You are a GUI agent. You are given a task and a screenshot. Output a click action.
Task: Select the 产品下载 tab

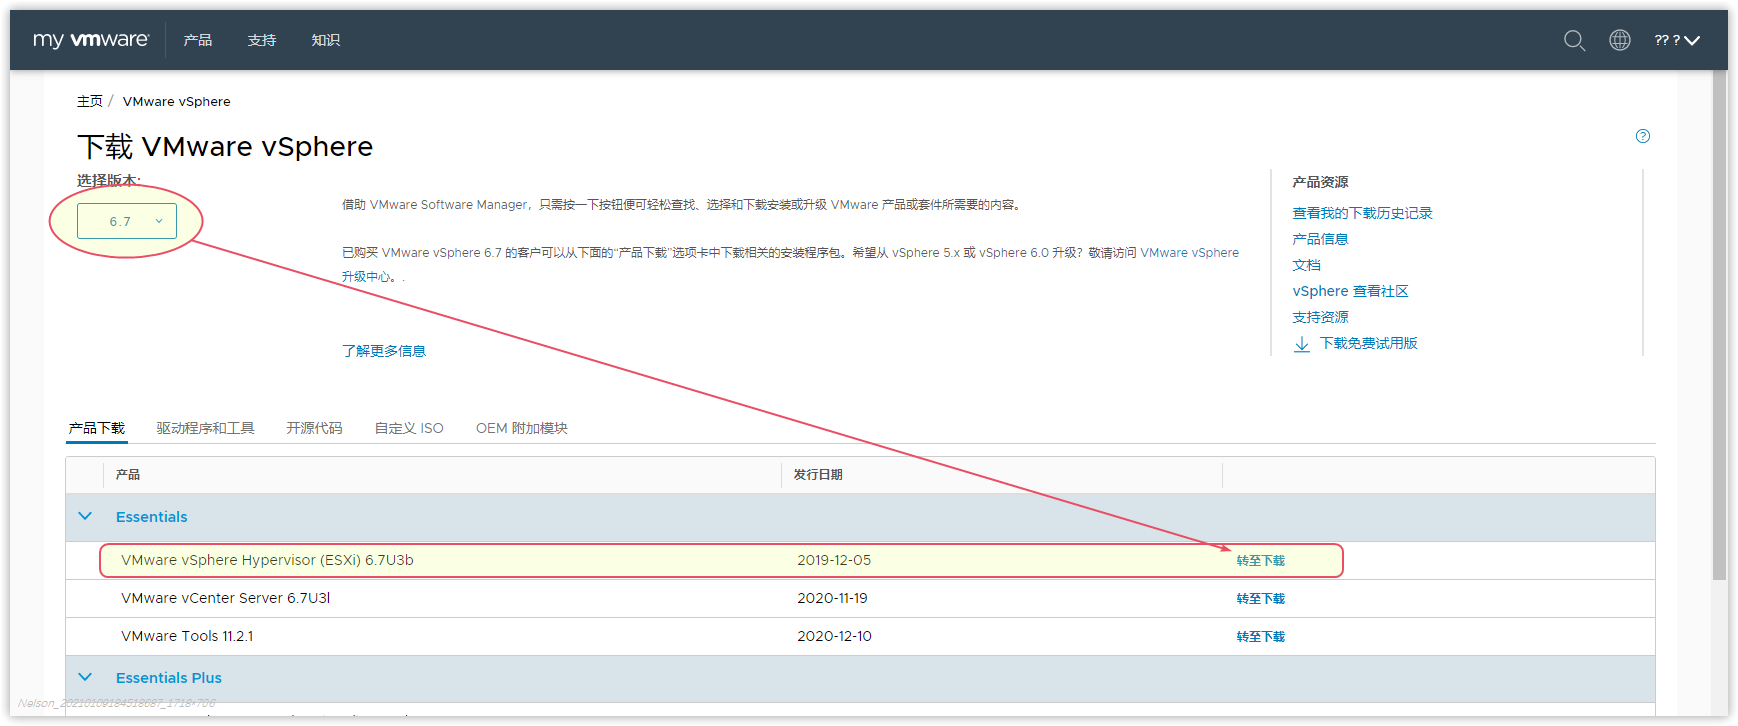coord(97,428)
